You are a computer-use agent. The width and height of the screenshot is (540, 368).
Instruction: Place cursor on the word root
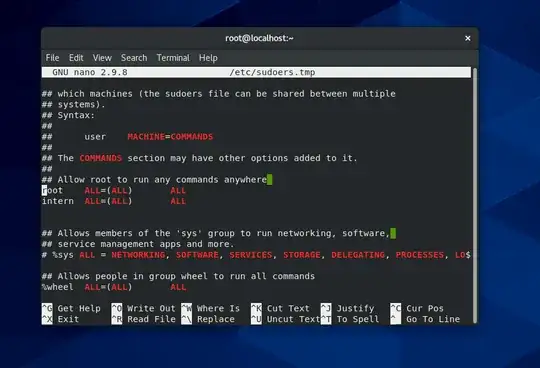coord(52,190)
